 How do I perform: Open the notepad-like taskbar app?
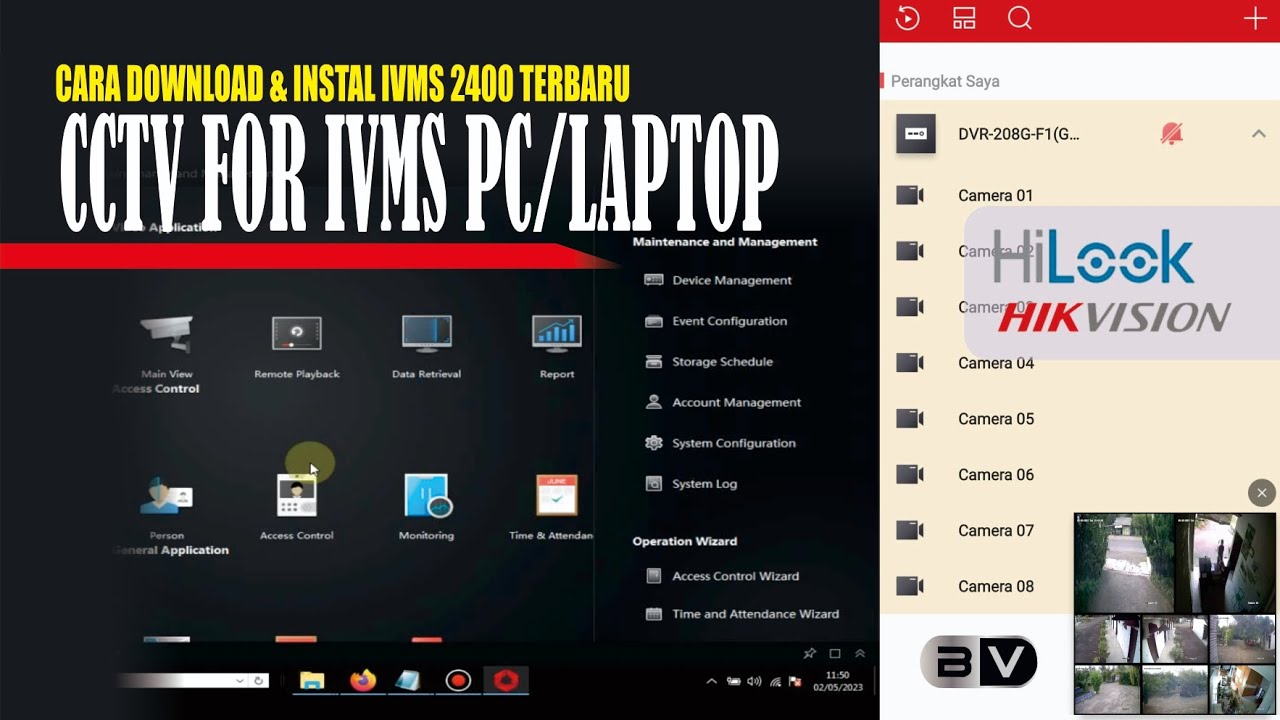click(x=408, y=681)
